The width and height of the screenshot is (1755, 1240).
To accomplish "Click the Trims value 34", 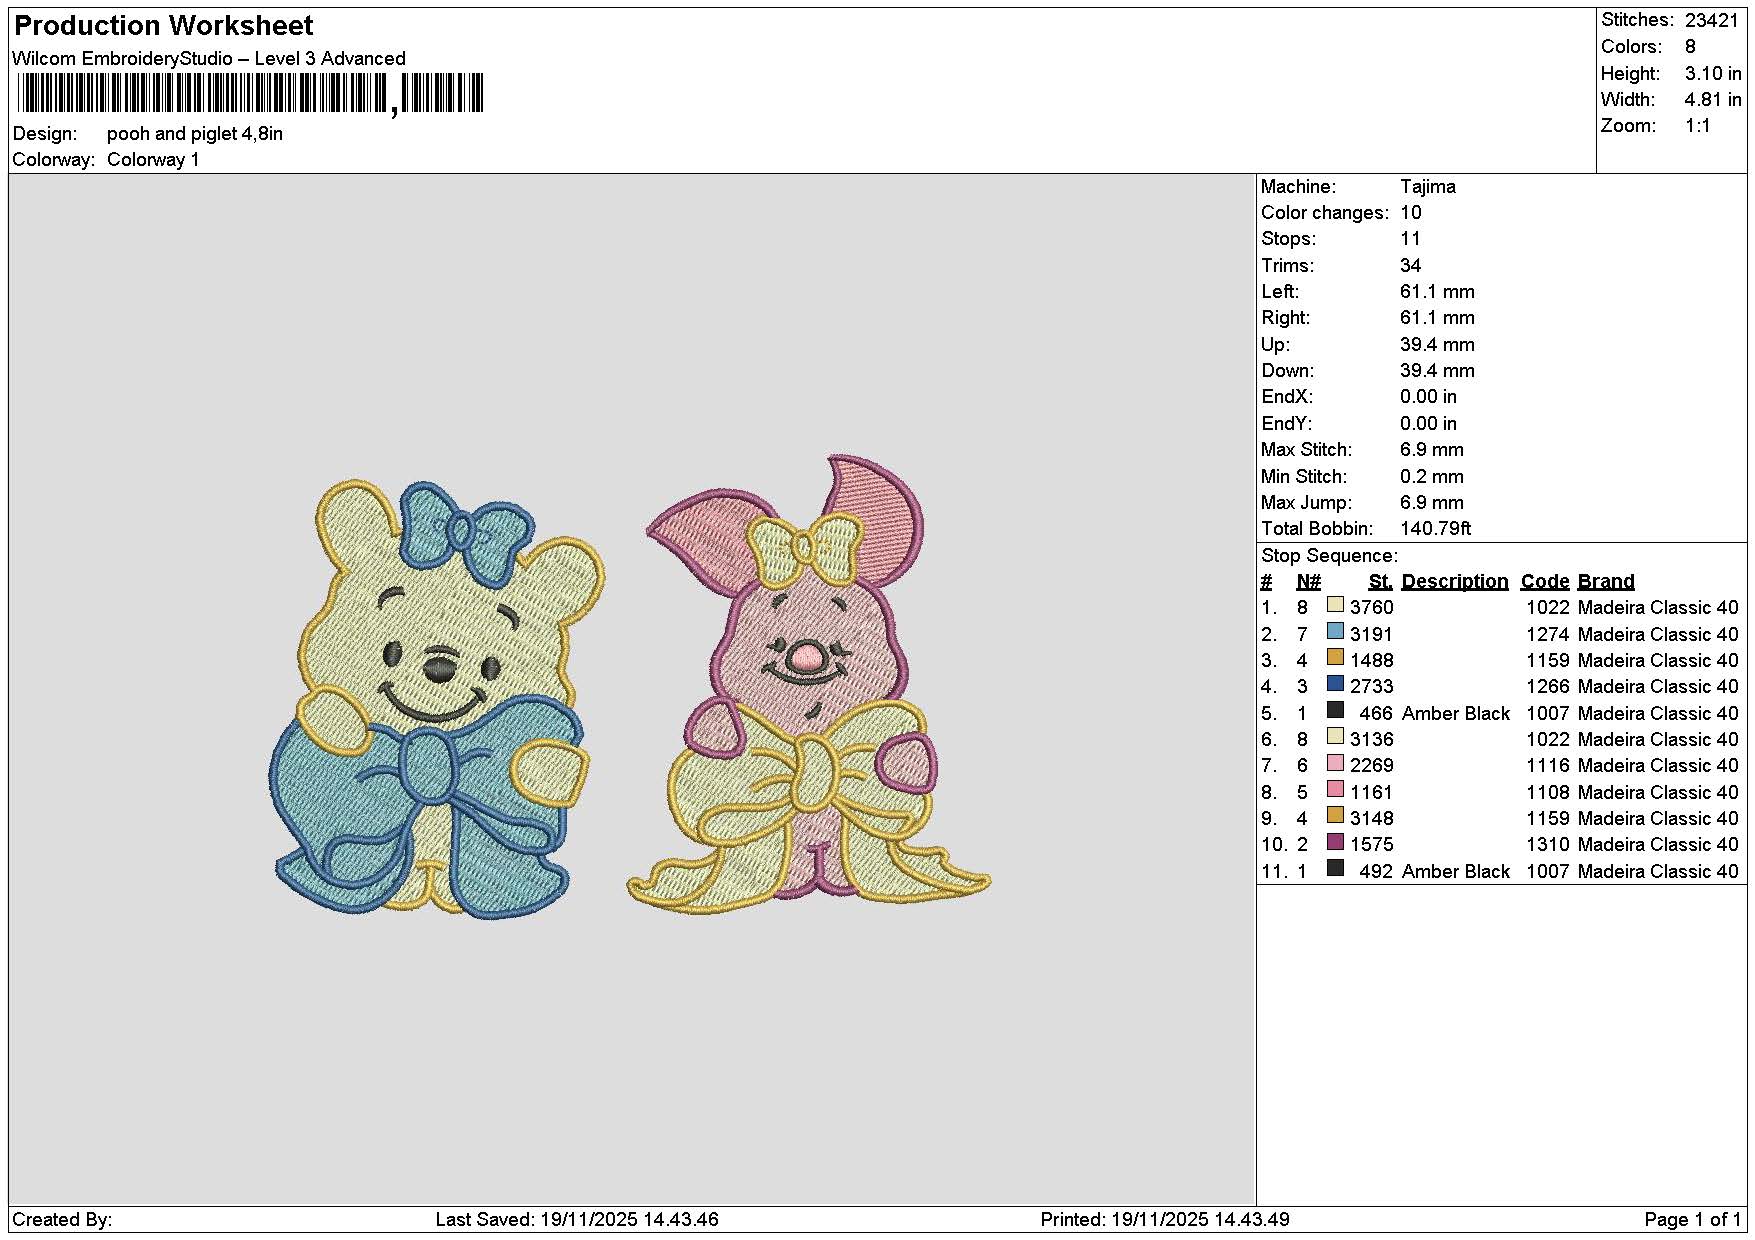I will pyautogui.click(x=1411, y=265).
